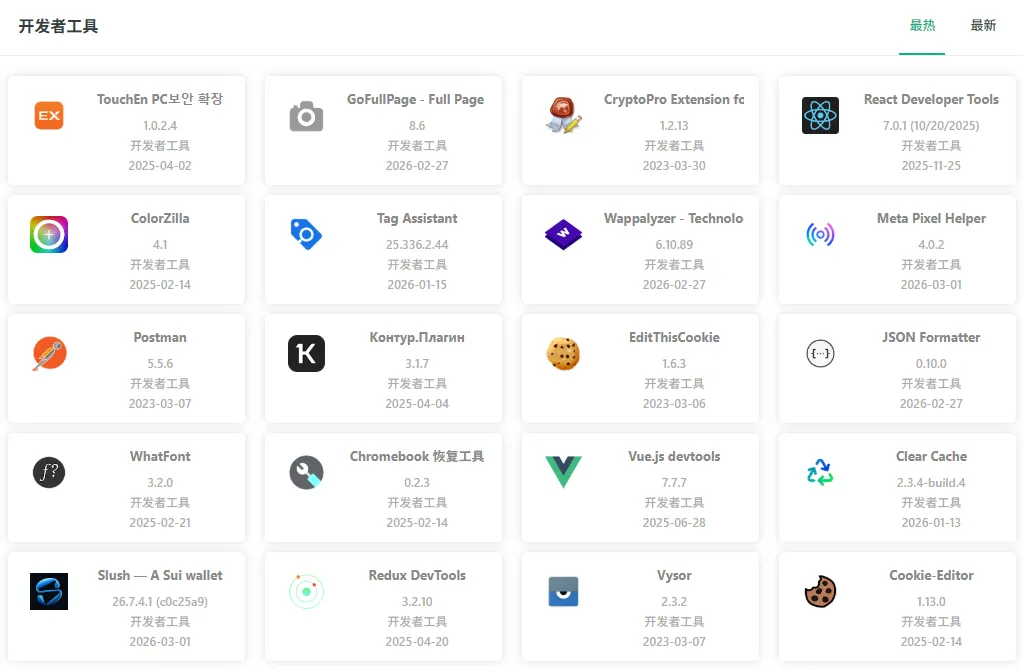Open the Tag Assistant title link
1023x670 pixels.
click(417, 219)
